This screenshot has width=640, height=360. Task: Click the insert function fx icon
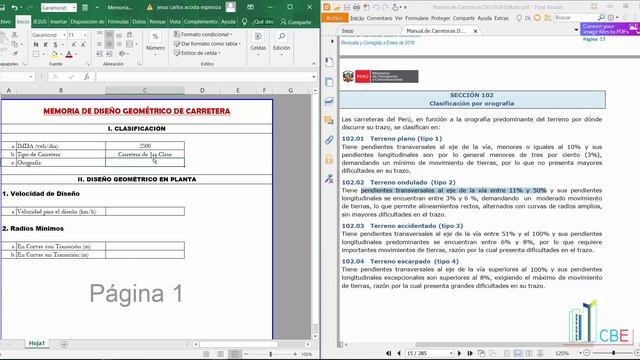point(87,77)
